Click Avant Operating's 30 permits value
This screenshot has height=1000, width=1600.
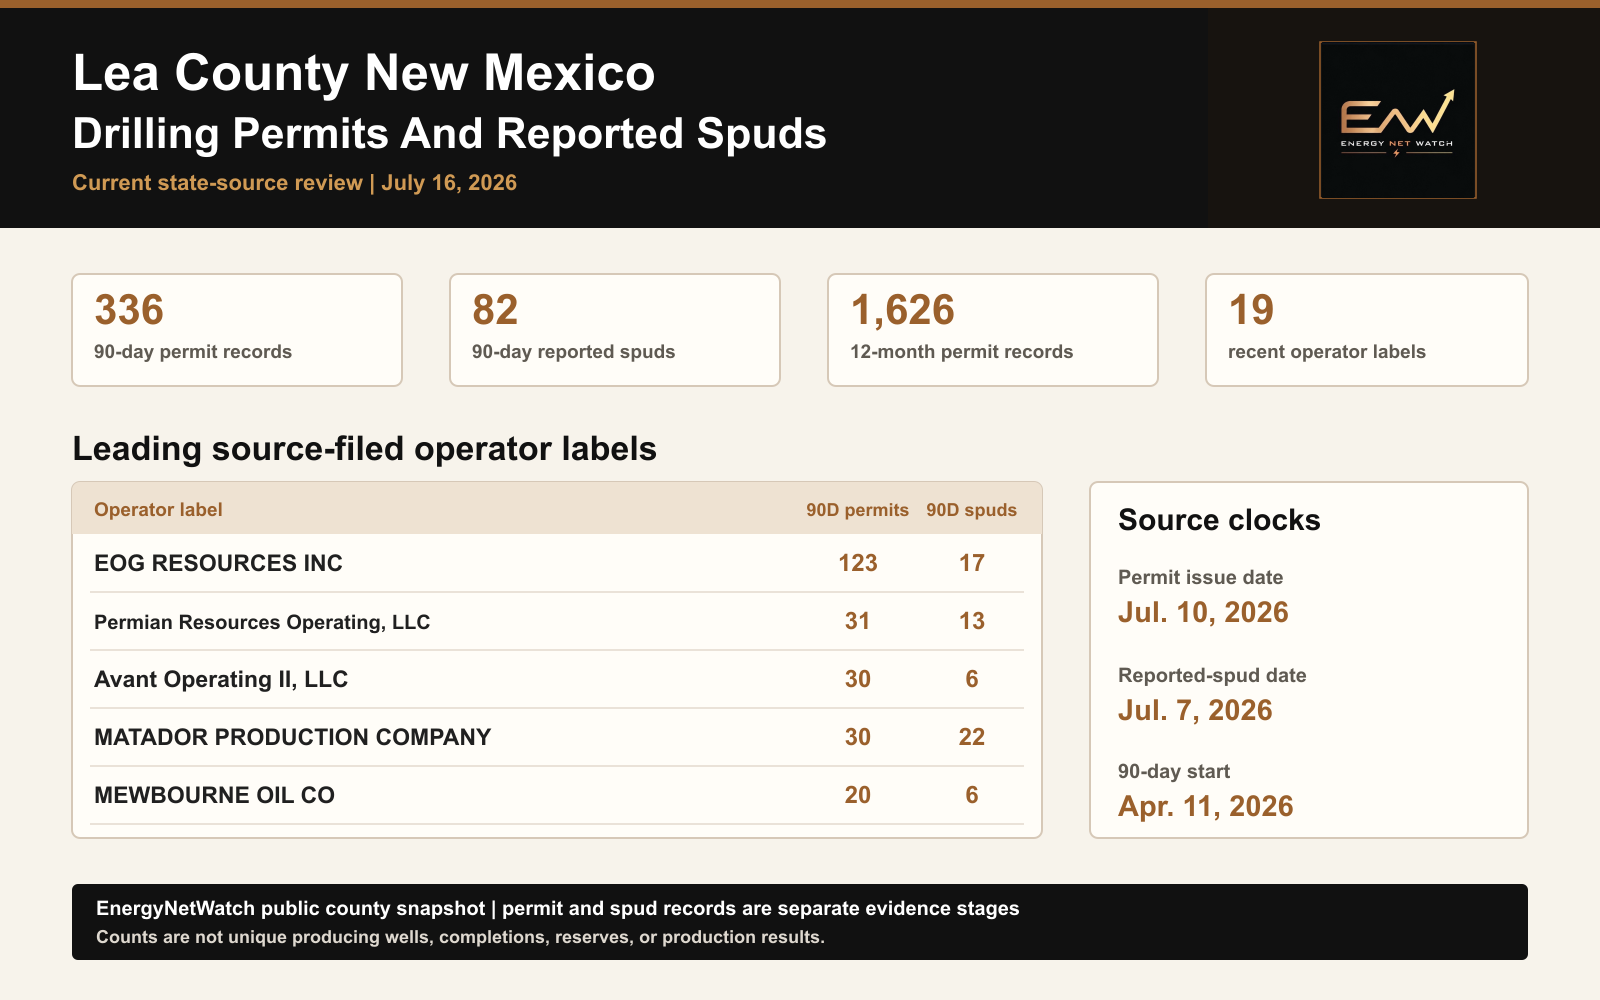click(x=858, y=679)
